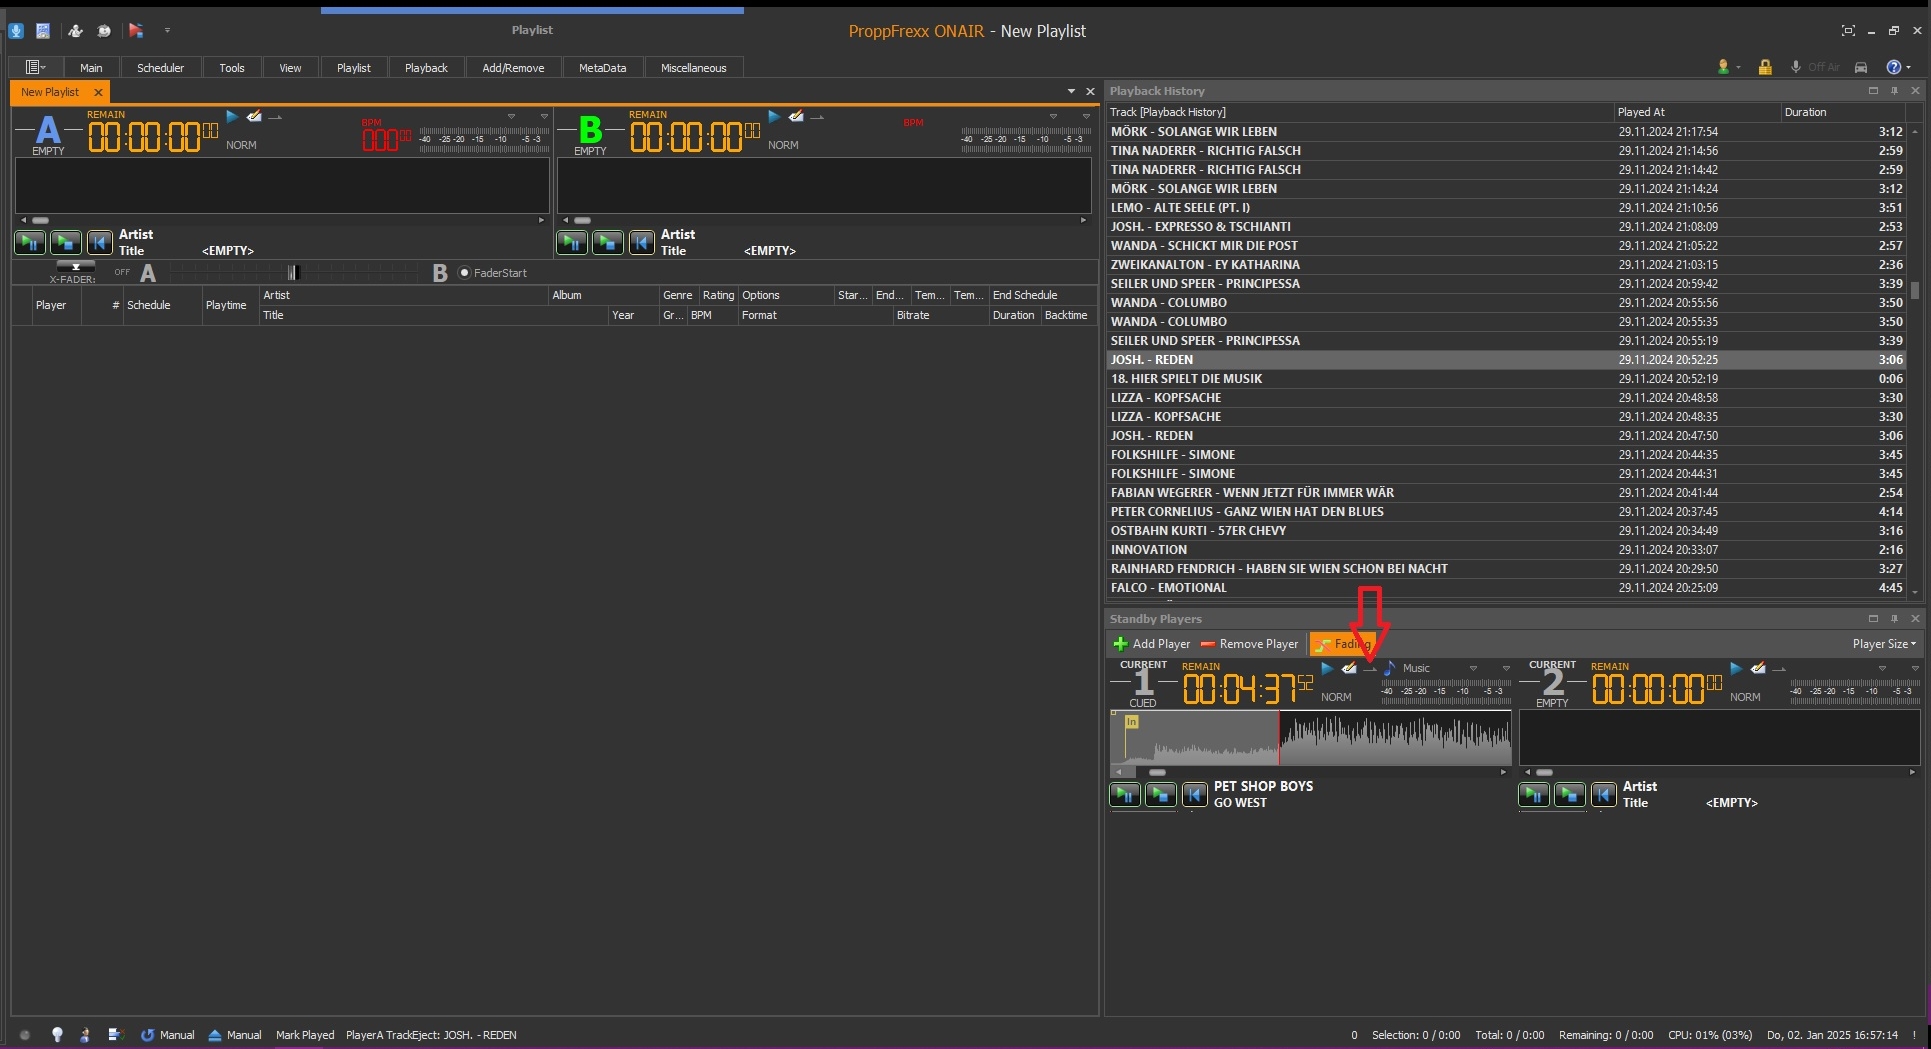1931x1049 pixels.
Task: Click the lock icon in top right
Action: (x=1765, y=67)
